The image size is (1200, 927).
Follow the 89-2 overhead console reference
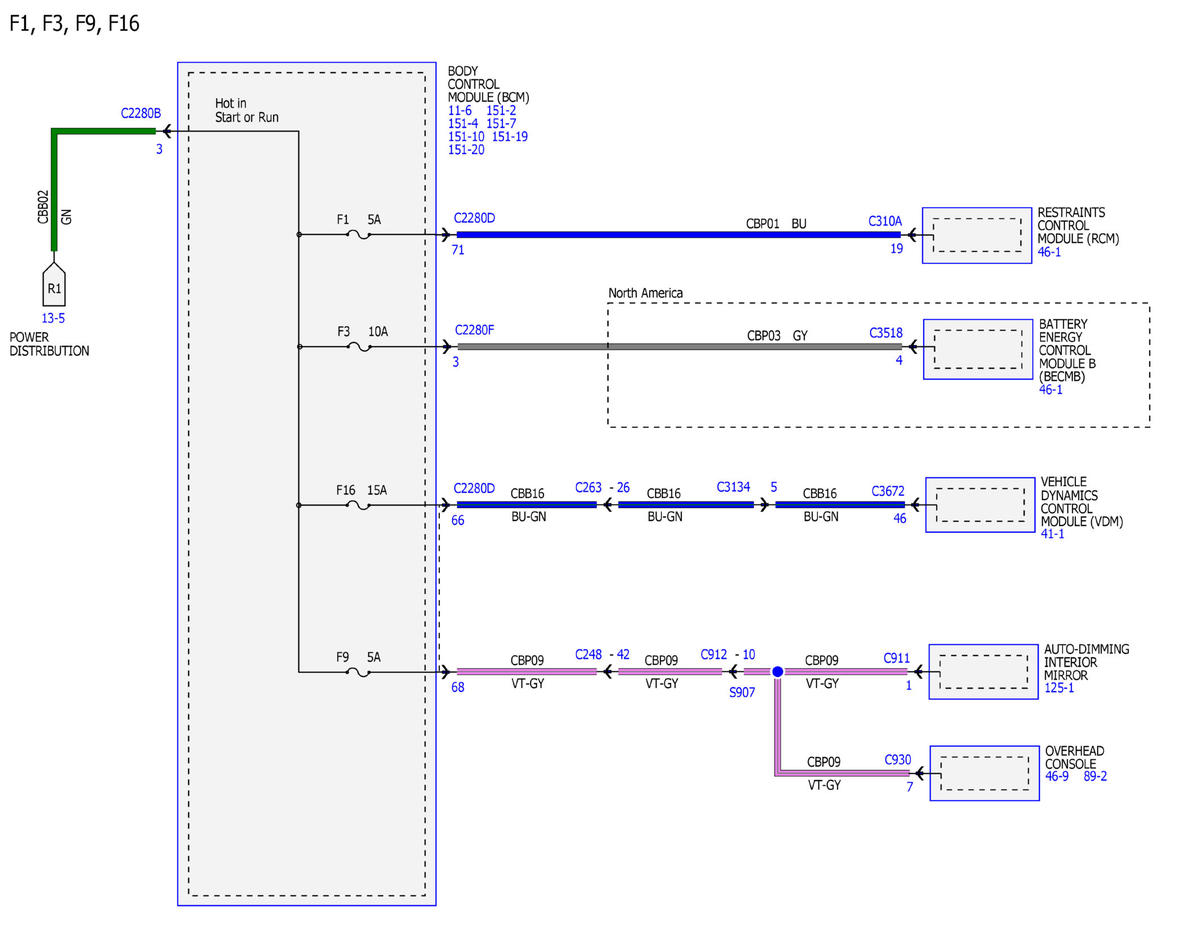[1096, 777]
